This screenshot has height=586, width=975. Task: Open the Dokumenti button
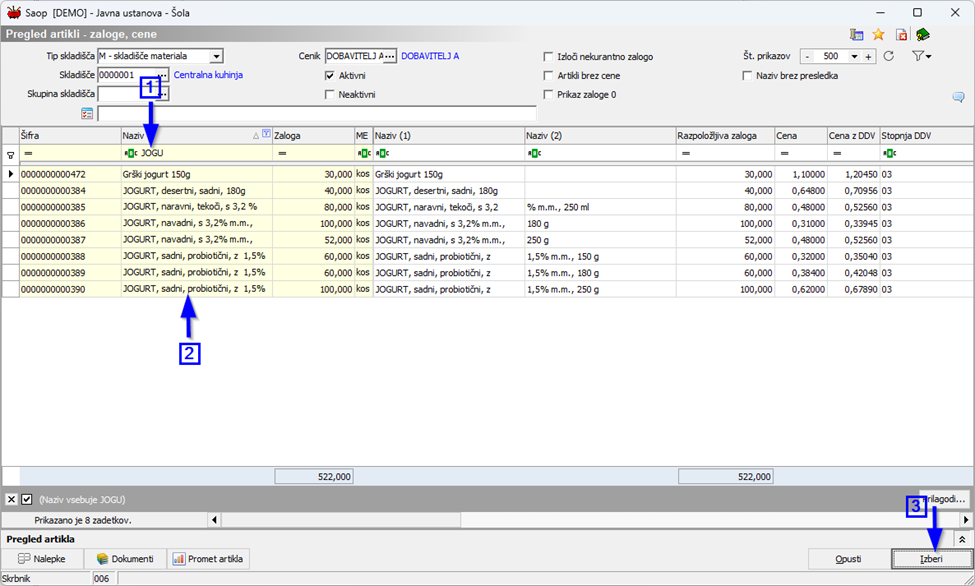click(125, 559)
